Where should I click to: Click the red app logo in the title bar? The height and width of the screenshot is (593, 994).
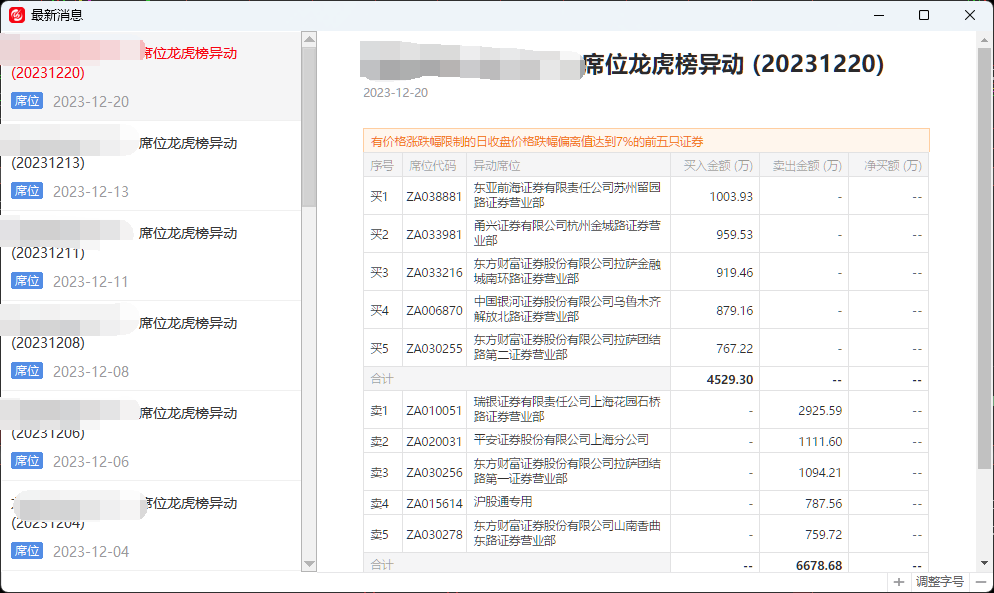pos(15,15)
